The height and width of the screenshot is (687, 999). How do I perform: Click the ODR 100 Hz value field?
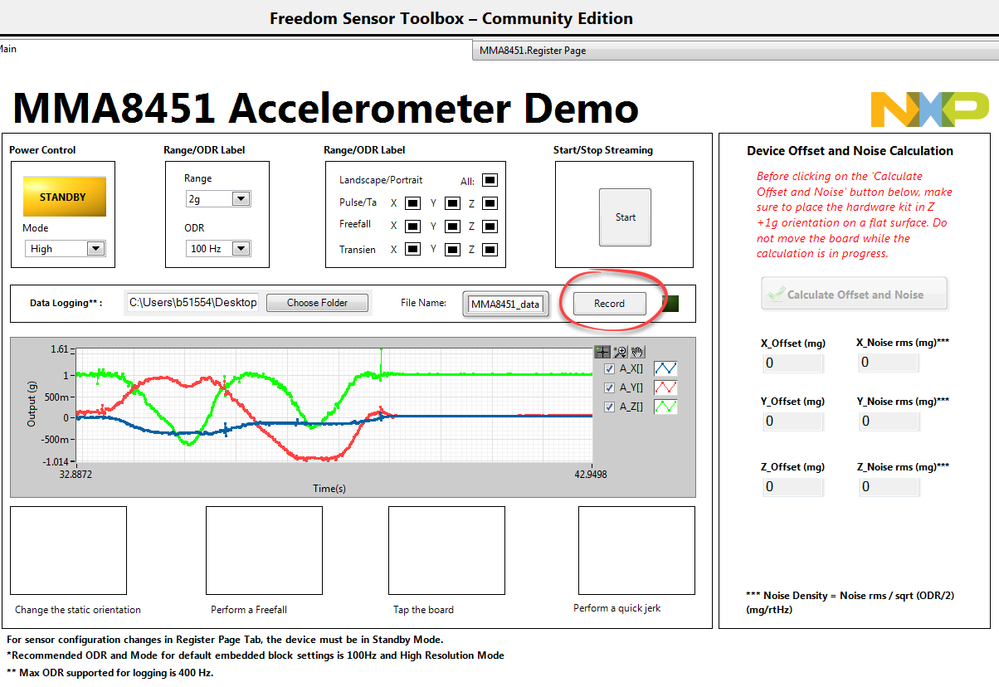tap(209, 249)
